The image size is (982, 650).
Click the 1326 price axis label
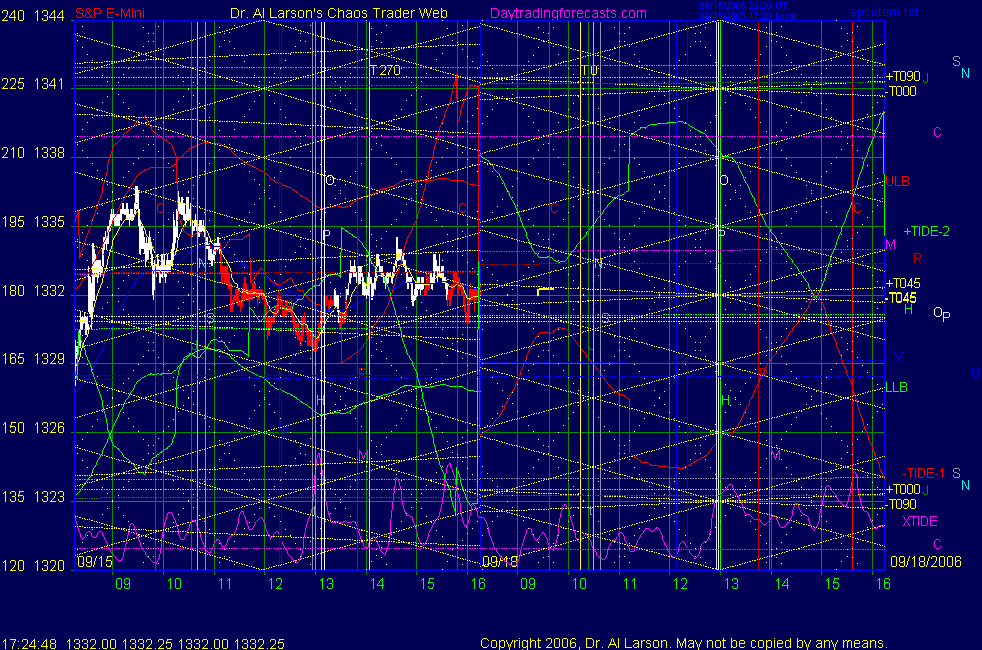coord(49,428)
